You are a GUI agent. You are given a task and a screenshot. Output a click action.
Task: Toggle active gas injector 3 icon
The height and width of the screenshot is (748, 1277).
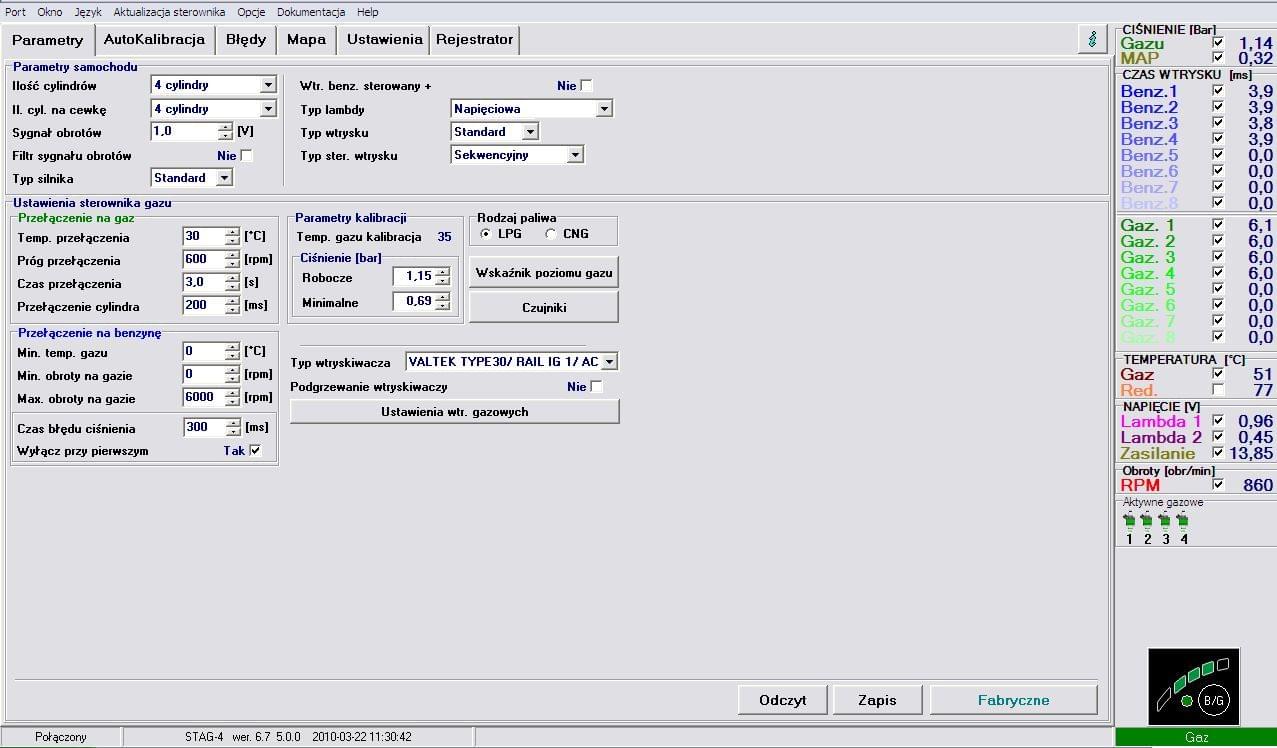click(x=1165, y=521)
